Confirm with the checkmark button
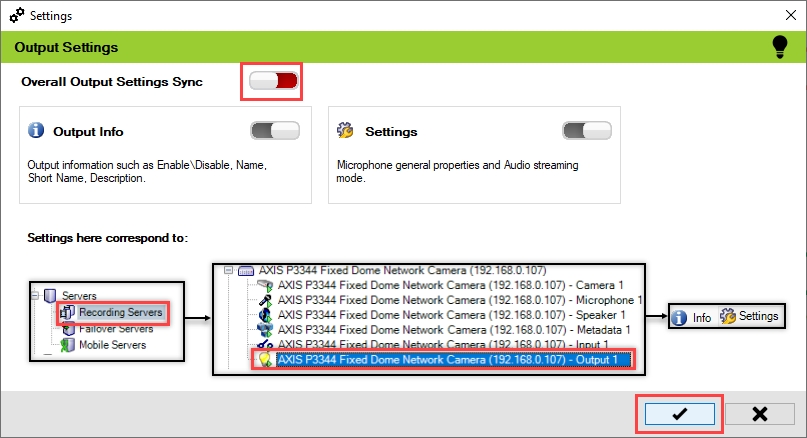Image resolution: width=807 pixels, height=438 pixels. [x=679, y=413]
